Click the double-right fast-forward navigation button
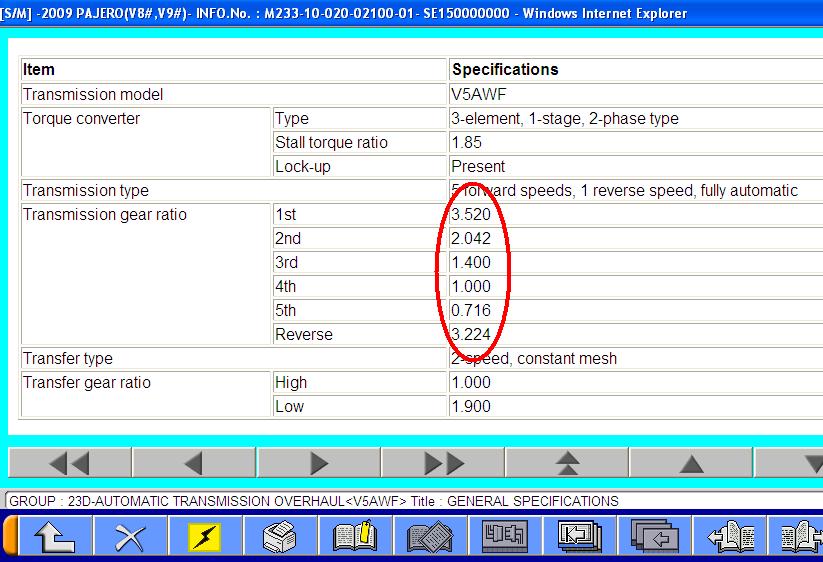The image size is (823, 562). (x=443, y=463)
